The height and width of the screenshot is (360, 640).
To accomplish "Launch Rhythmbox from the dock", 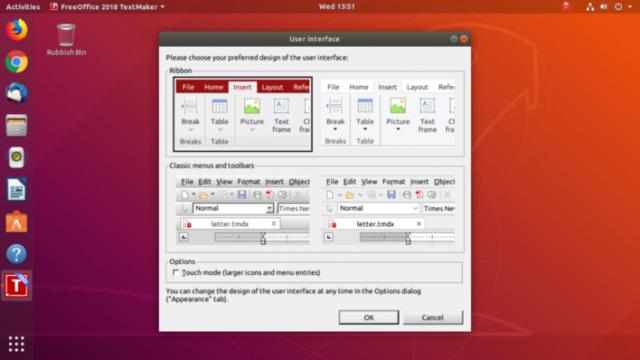I will pos(16,157).
